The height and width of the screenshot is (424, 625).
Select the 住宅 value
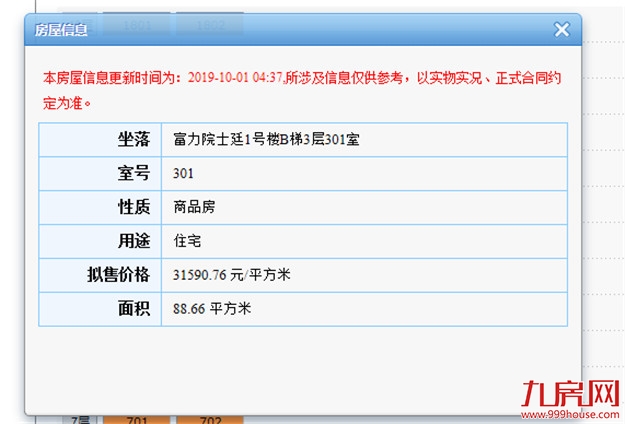[x=187, y=241]
